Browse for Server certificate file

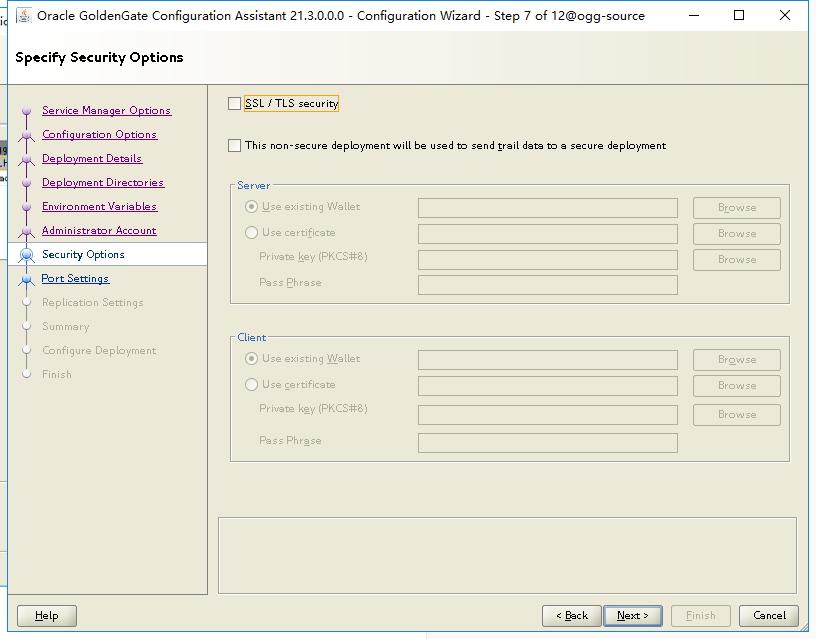(736, 234)
